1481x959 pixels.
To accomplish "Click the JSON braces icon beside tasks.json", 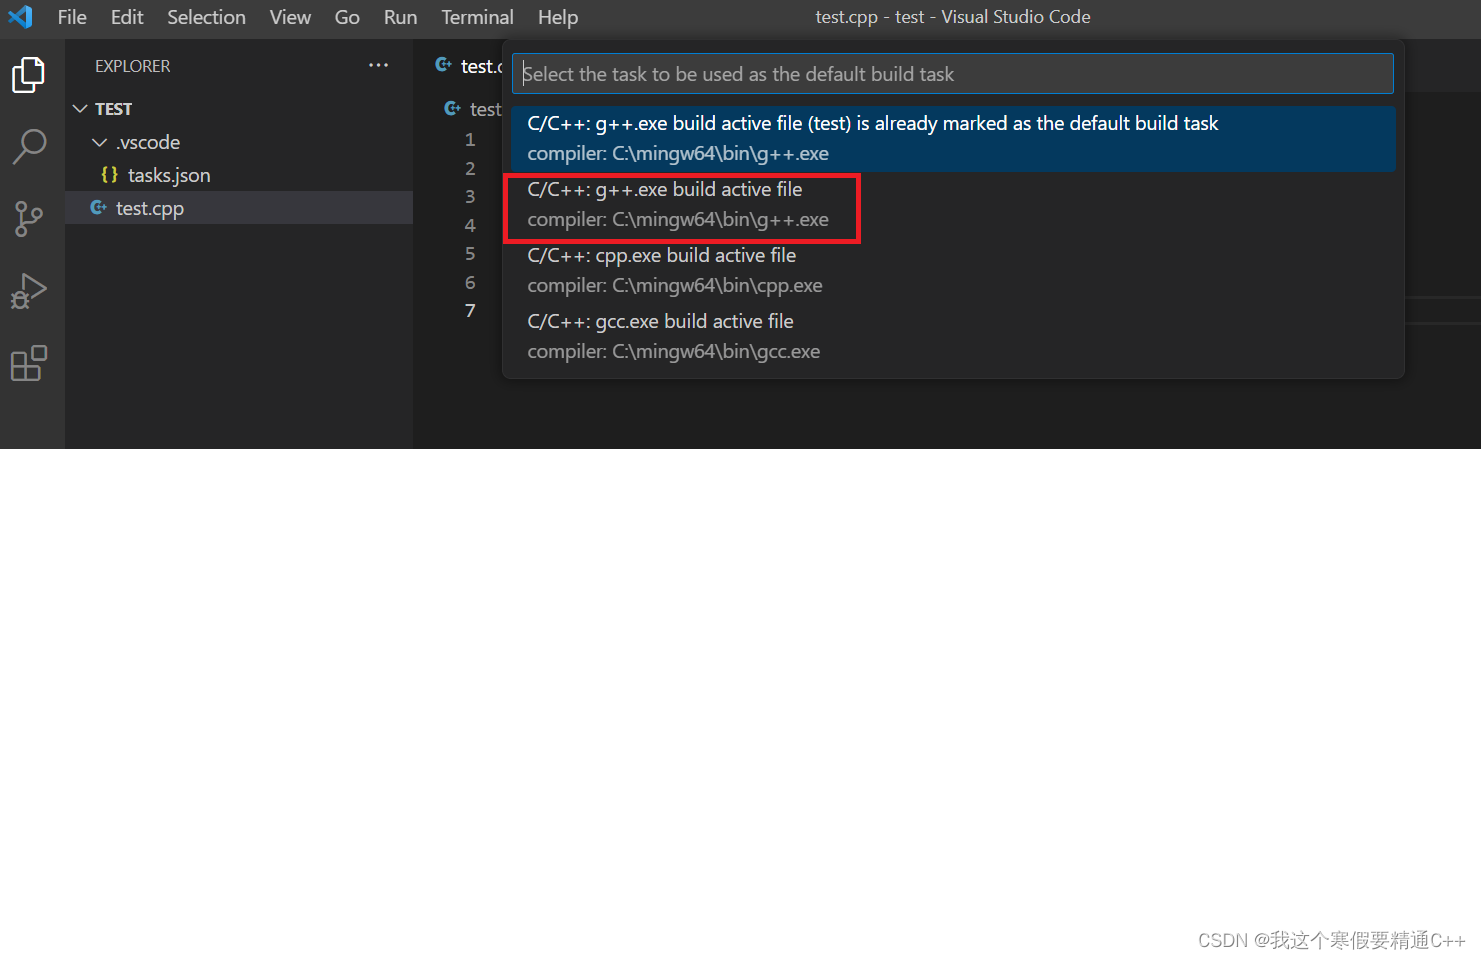I will pyautogui.click(x=110, y=175).
